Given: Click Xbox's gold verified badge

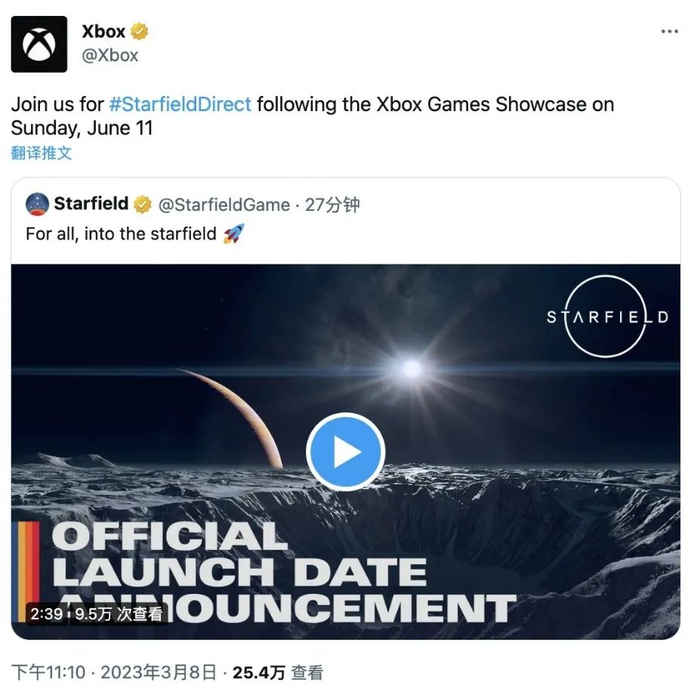Looking at the screenshot, I should coord(140,31).
